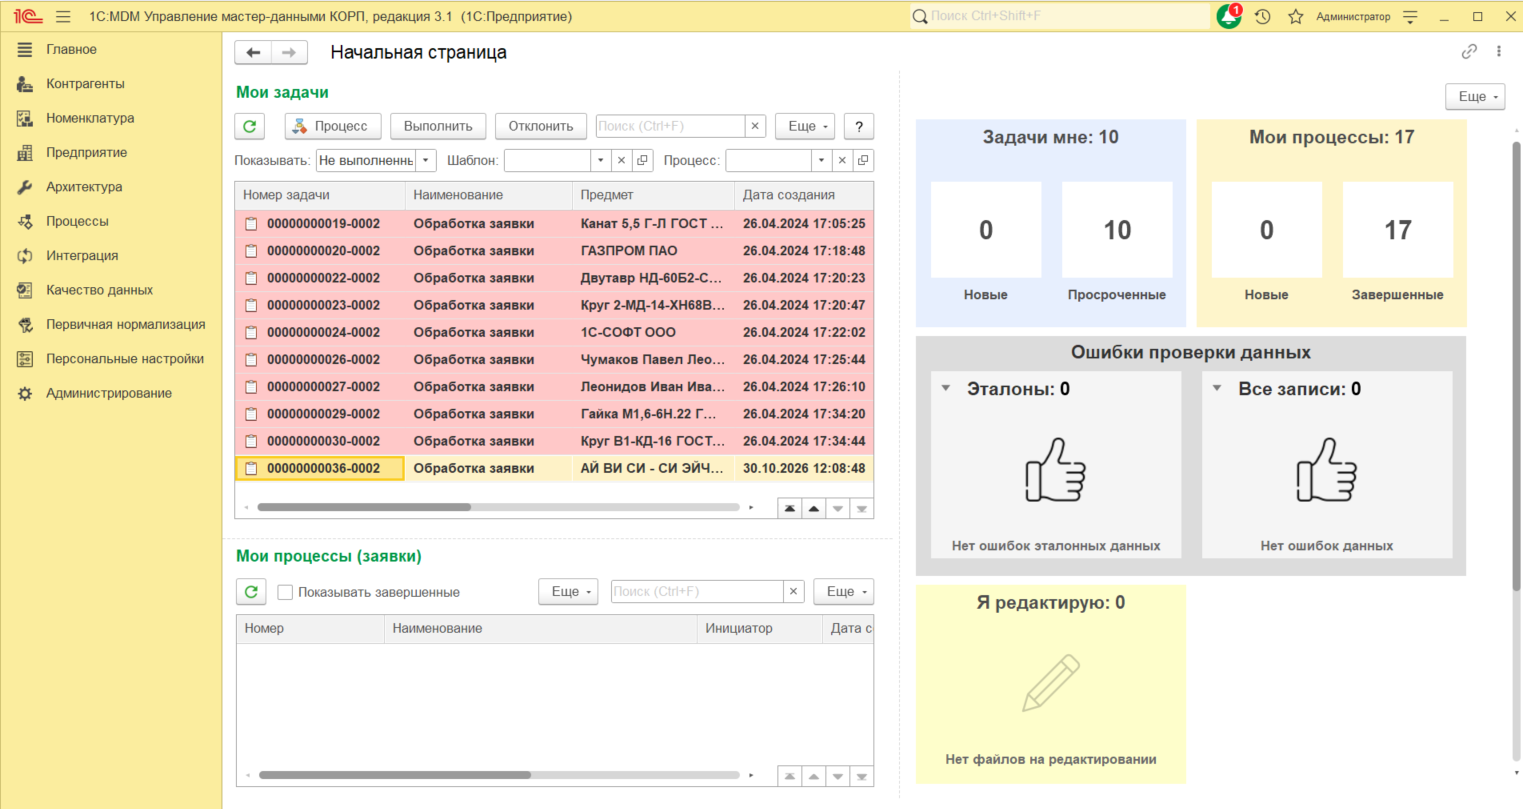This screenshot has width=1523, height=809.
Task: Open the Процесс dropdown arrow
Action: pyautogui.click(x=822, y=160)
